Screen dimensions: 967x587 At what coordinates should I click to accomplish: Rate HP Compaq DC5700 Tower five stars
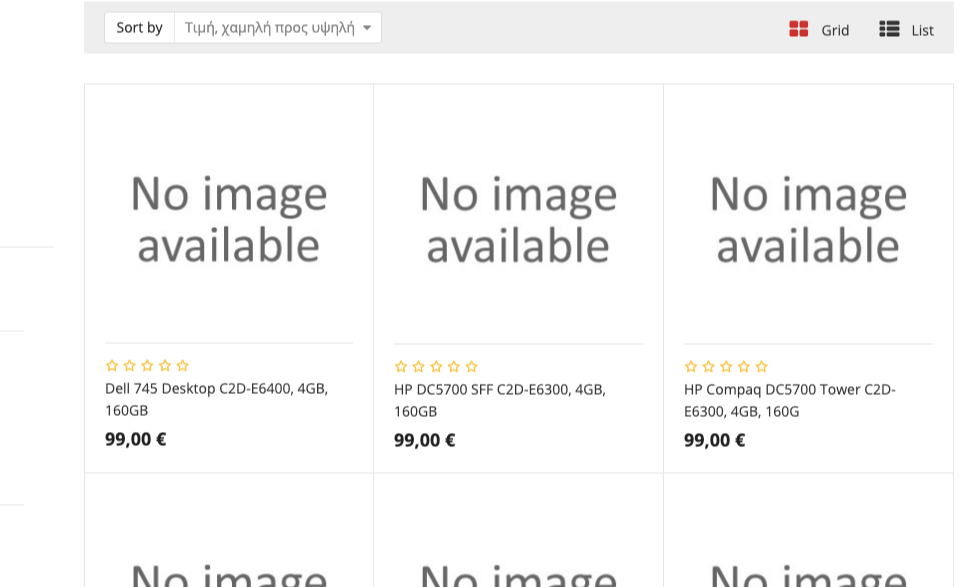(762, 367)
